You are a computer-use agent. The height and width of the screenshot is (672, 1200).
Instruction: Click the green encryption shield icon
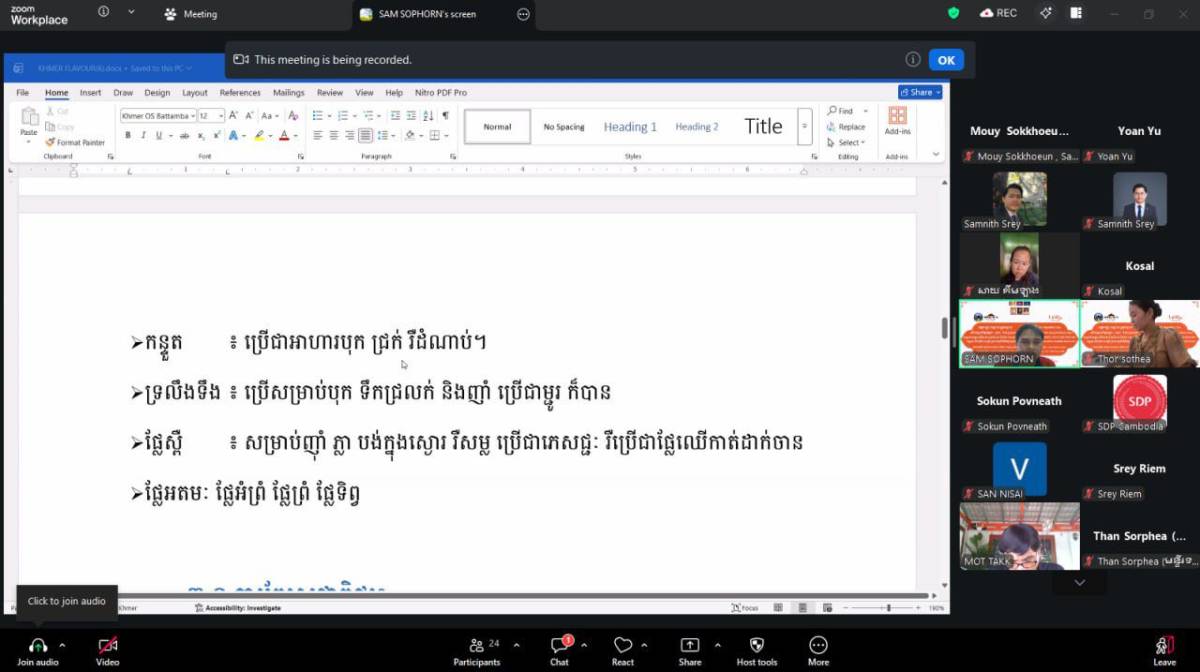coord(954,13)
